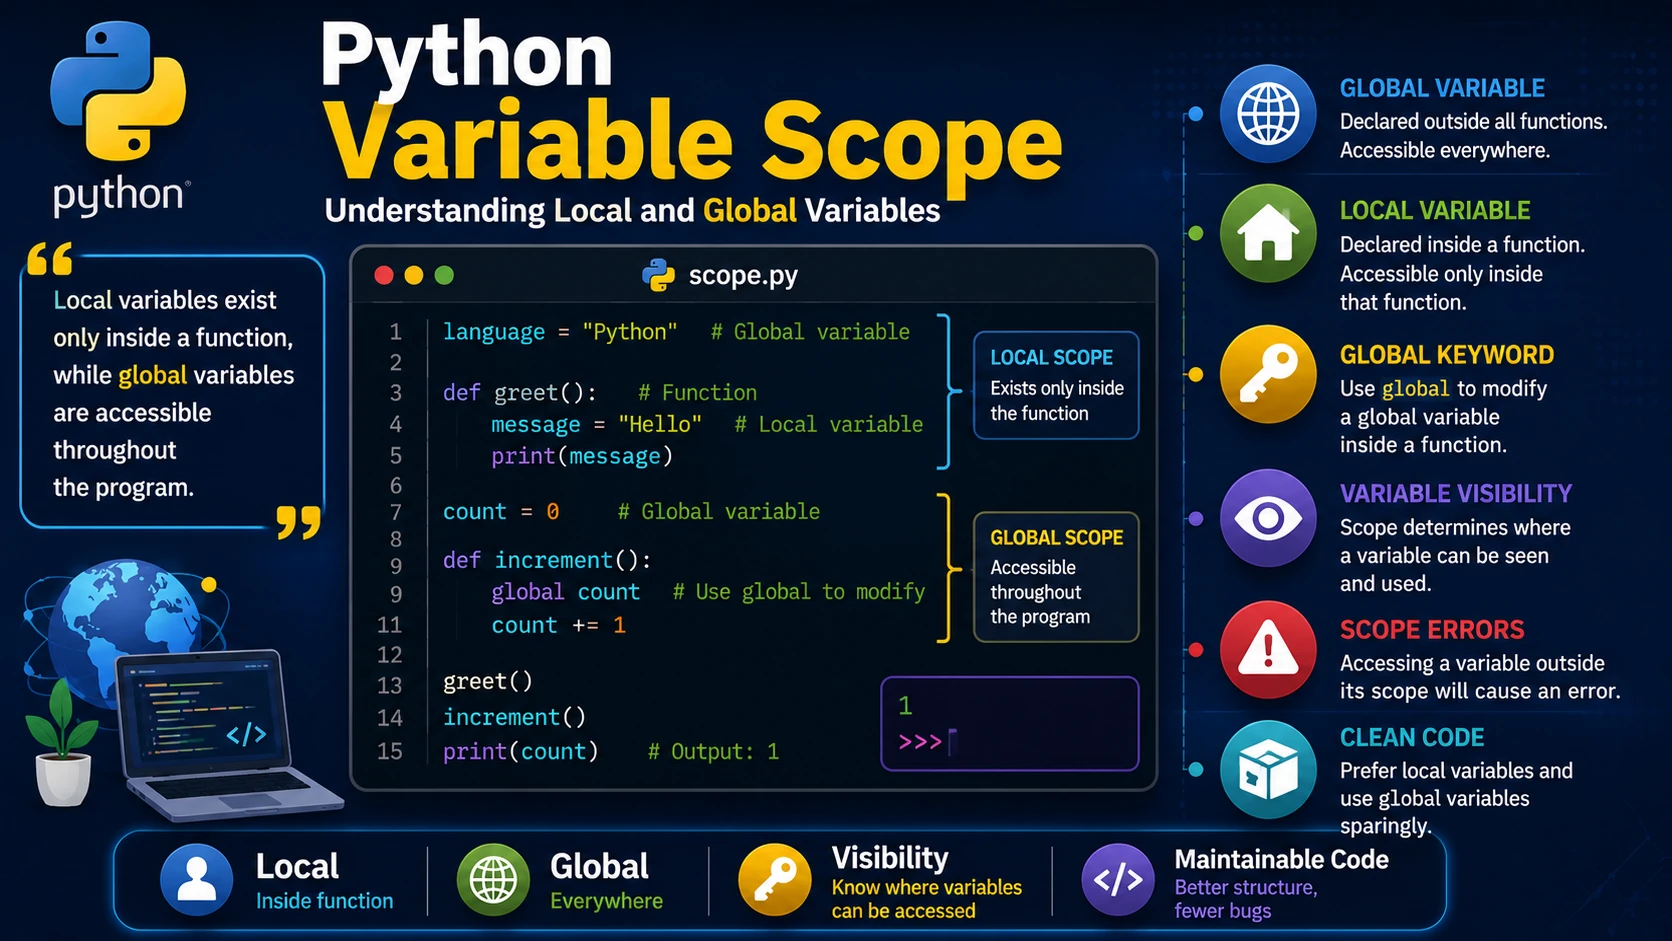Click the 'Inside function' label in bottom bar

(x=324, y=902)
